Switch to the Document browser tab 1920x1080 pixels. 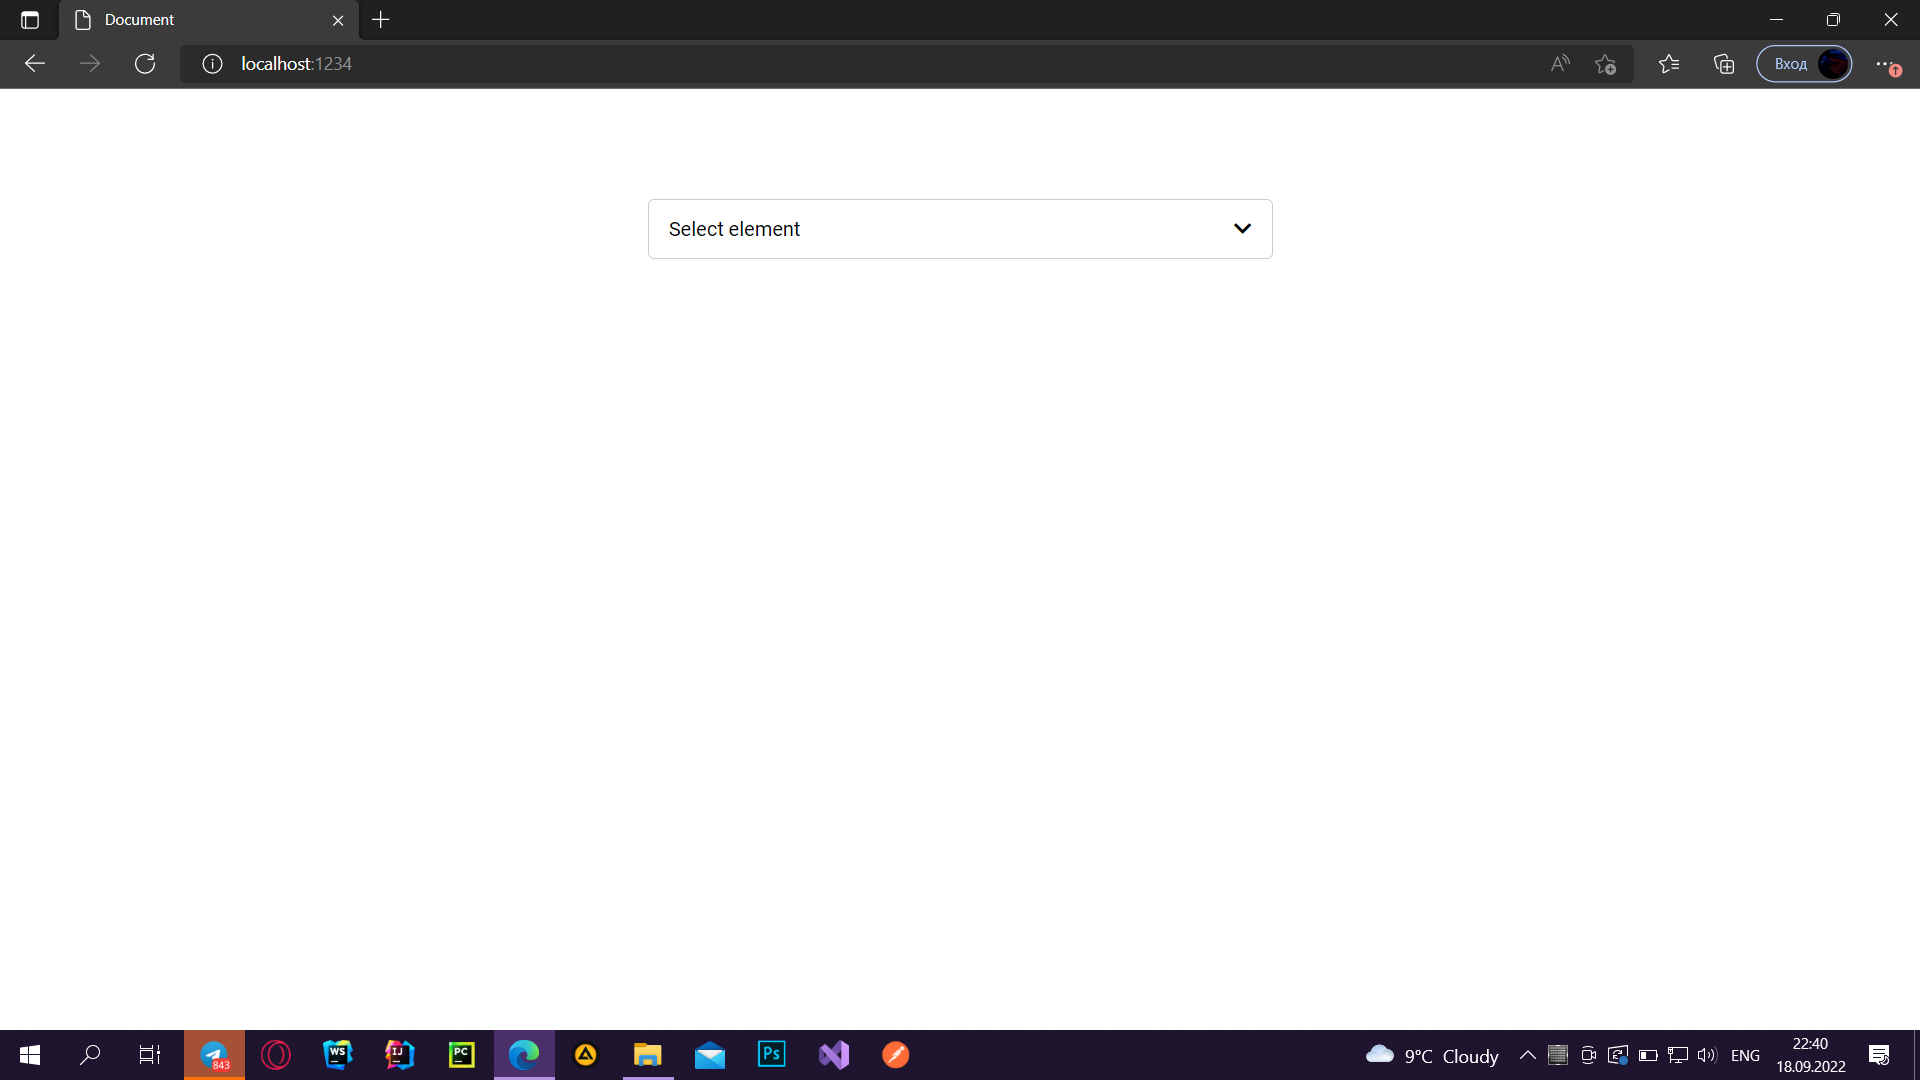[x=200, y=19]
